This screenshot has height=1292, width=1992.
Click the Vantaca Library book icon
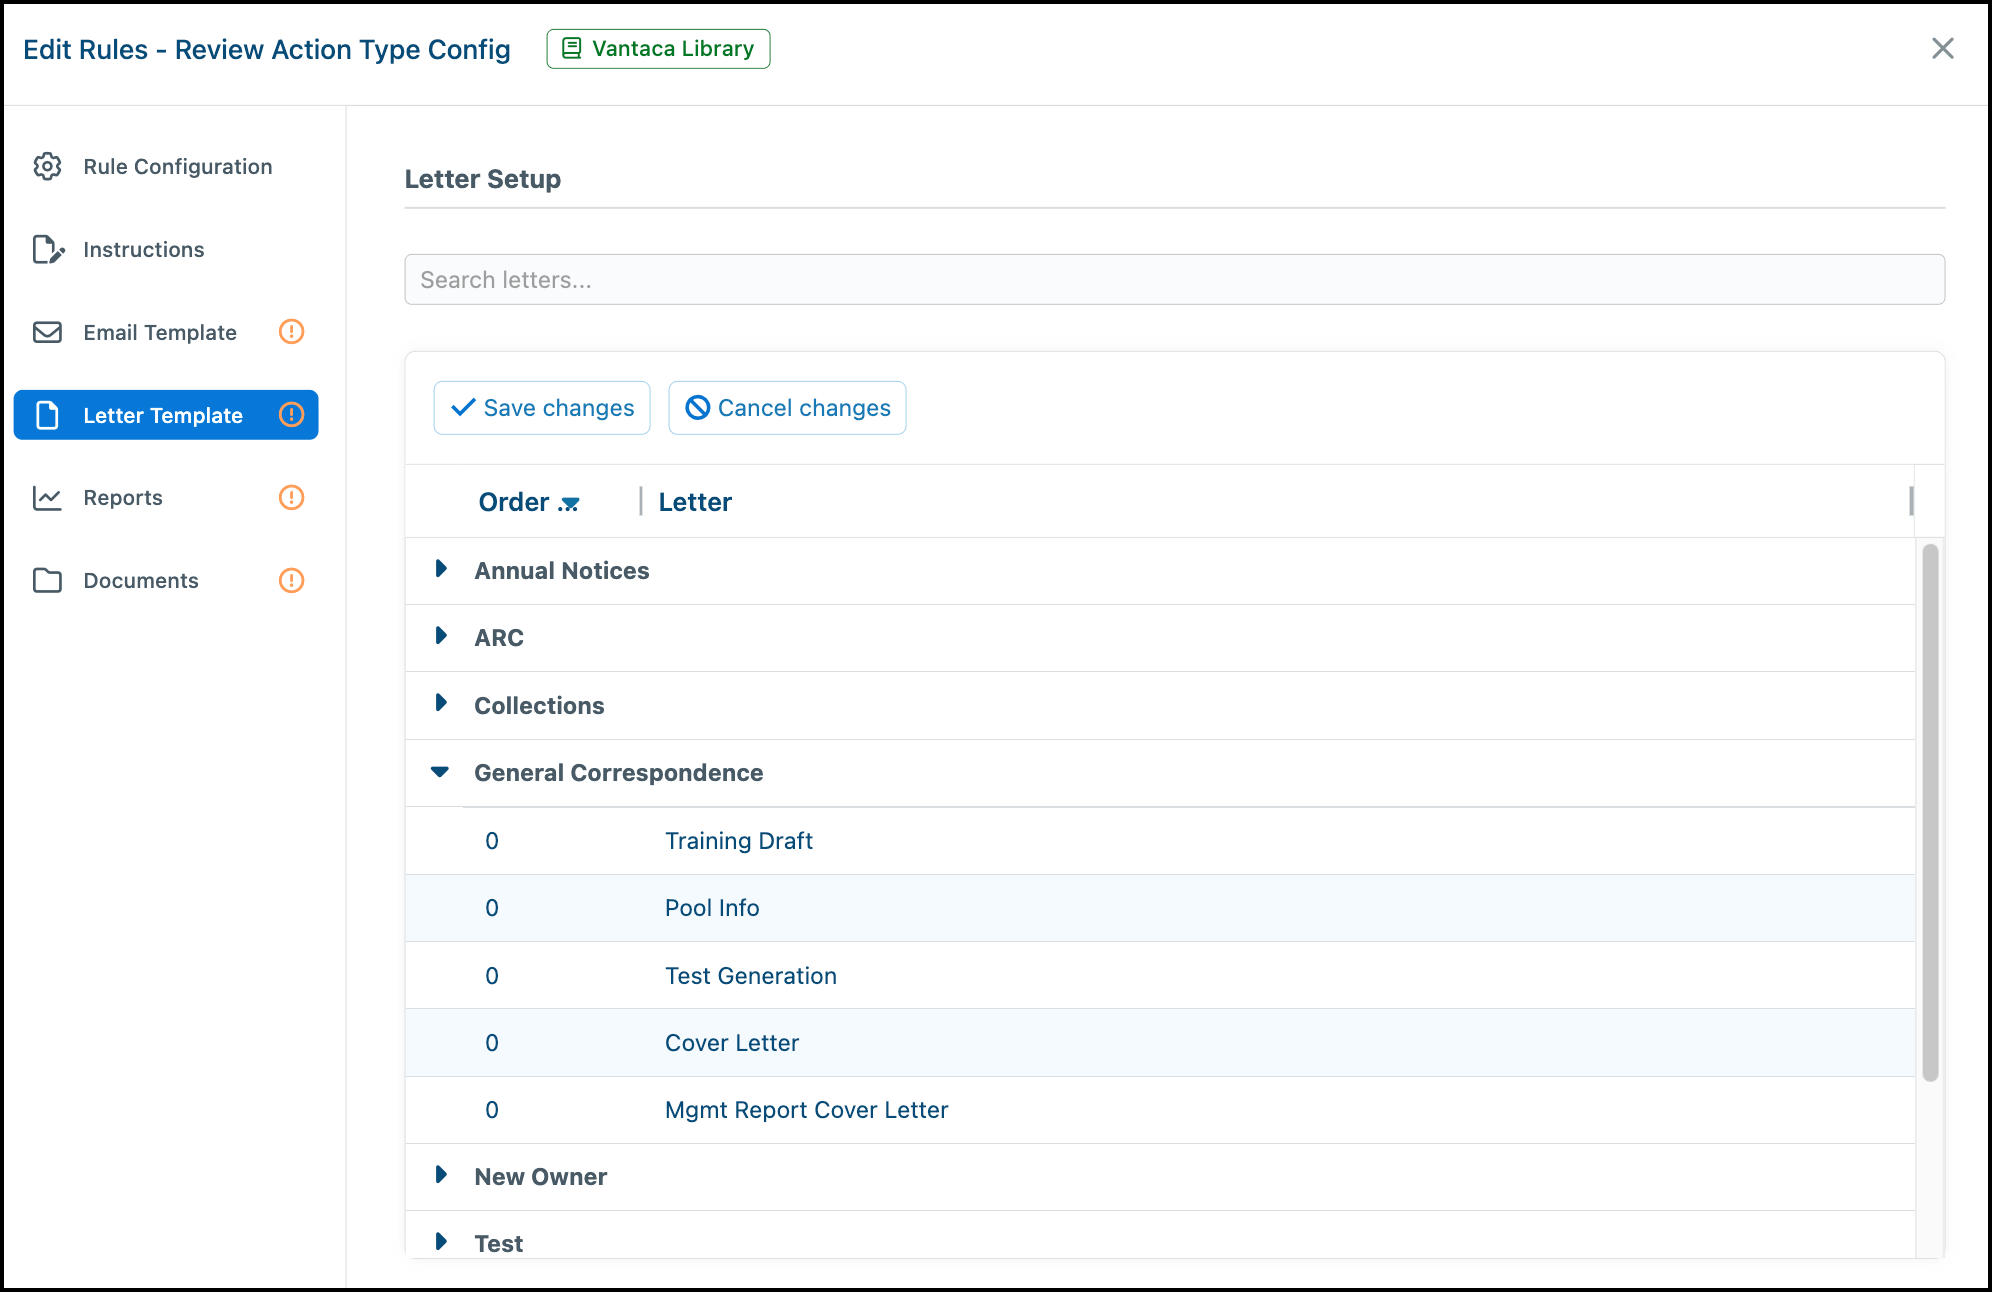coord(571,48)
